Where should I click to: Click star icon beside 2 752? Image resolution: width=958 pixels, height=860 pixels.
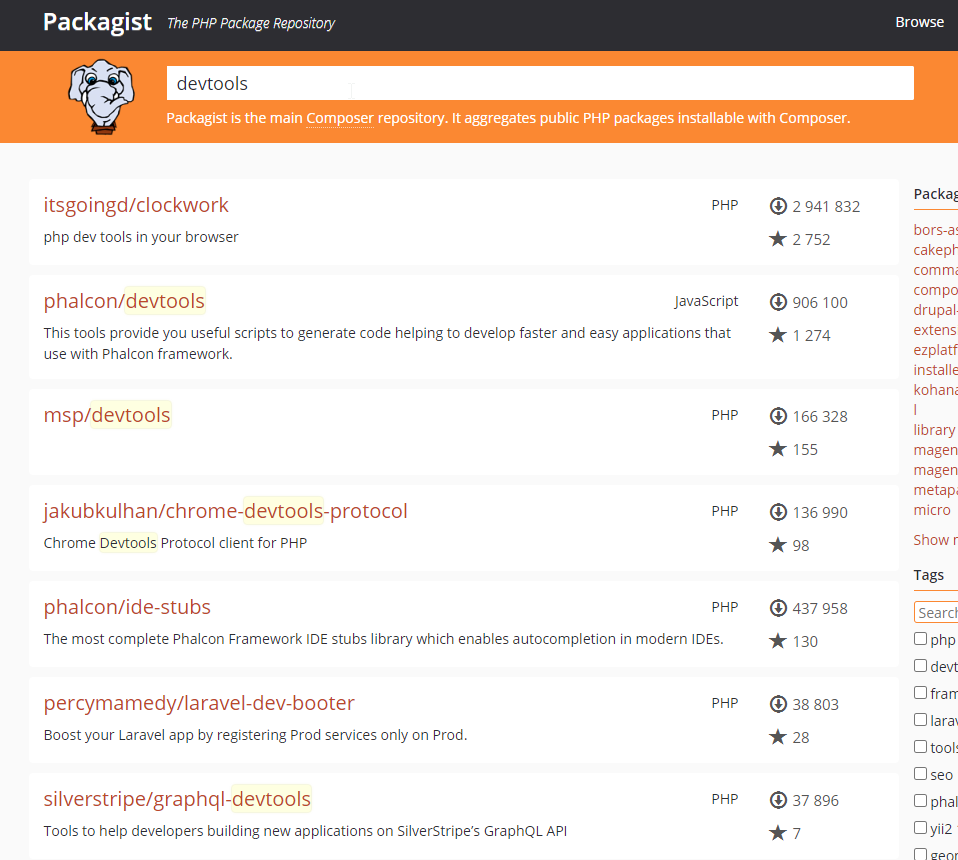(x=778, y=239)
